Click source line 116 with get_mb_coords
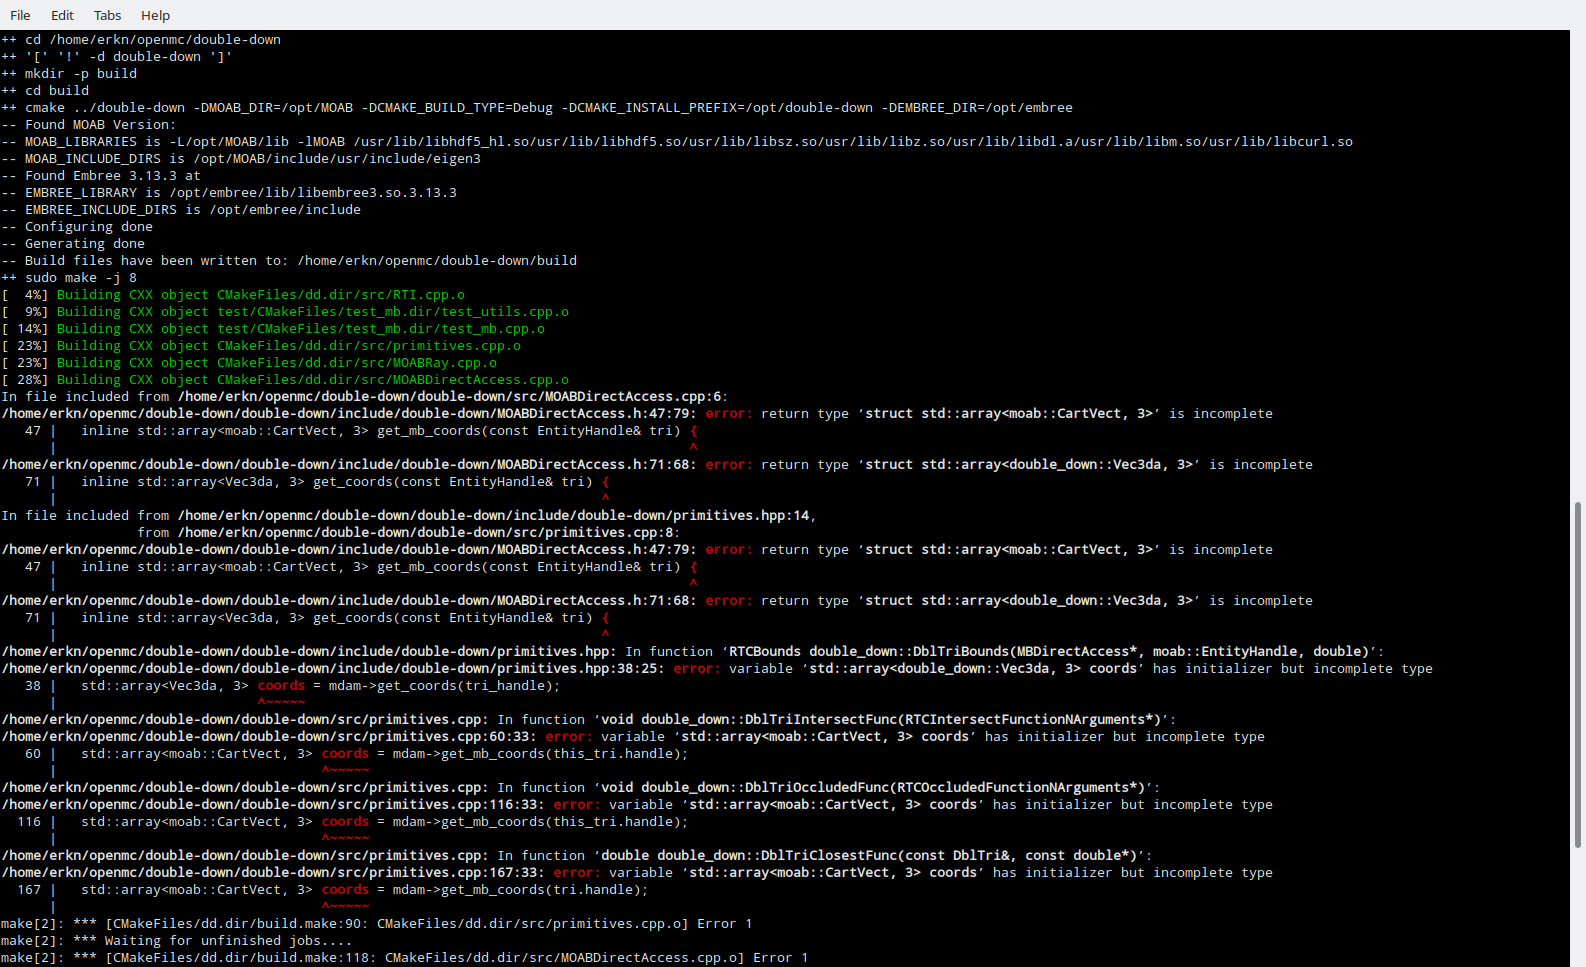Image resolution: width=1586 pixels, height=967 pixels. click(x=353, y=822)
